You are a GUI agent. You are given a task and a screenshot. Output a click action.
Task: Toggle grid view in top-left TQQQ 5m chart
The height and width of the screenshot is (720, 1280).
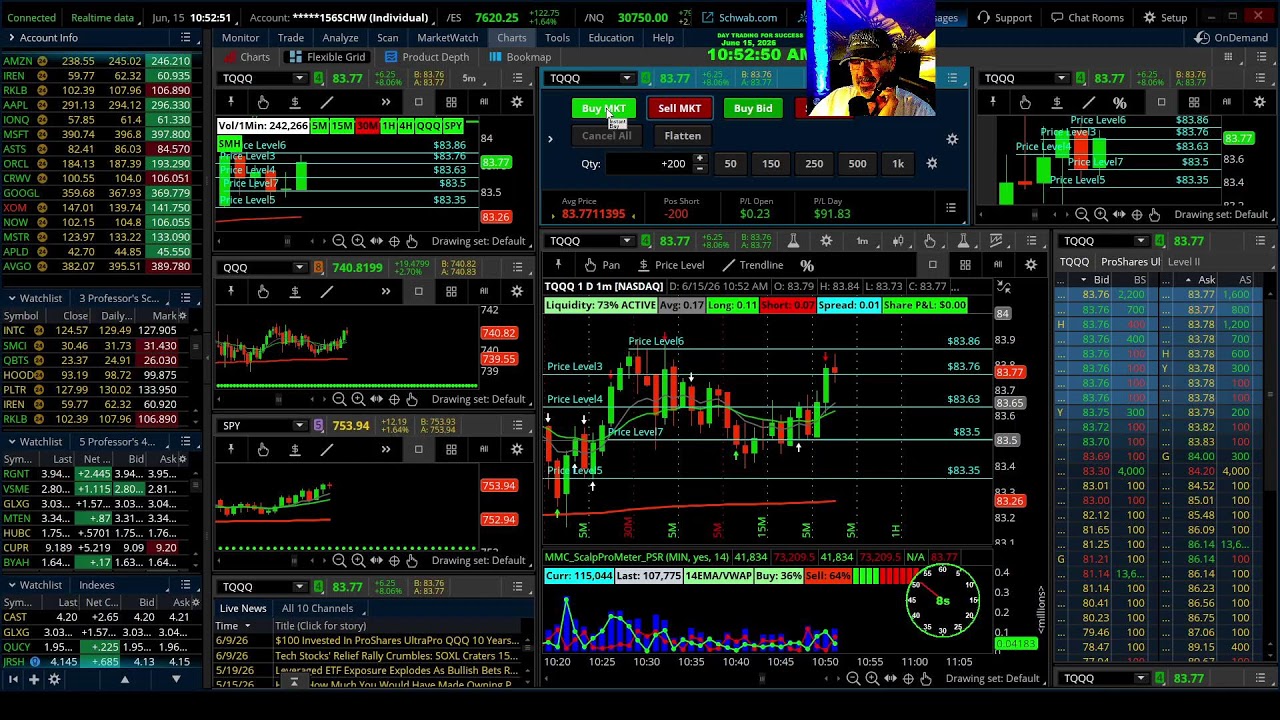tap(451, 102)
